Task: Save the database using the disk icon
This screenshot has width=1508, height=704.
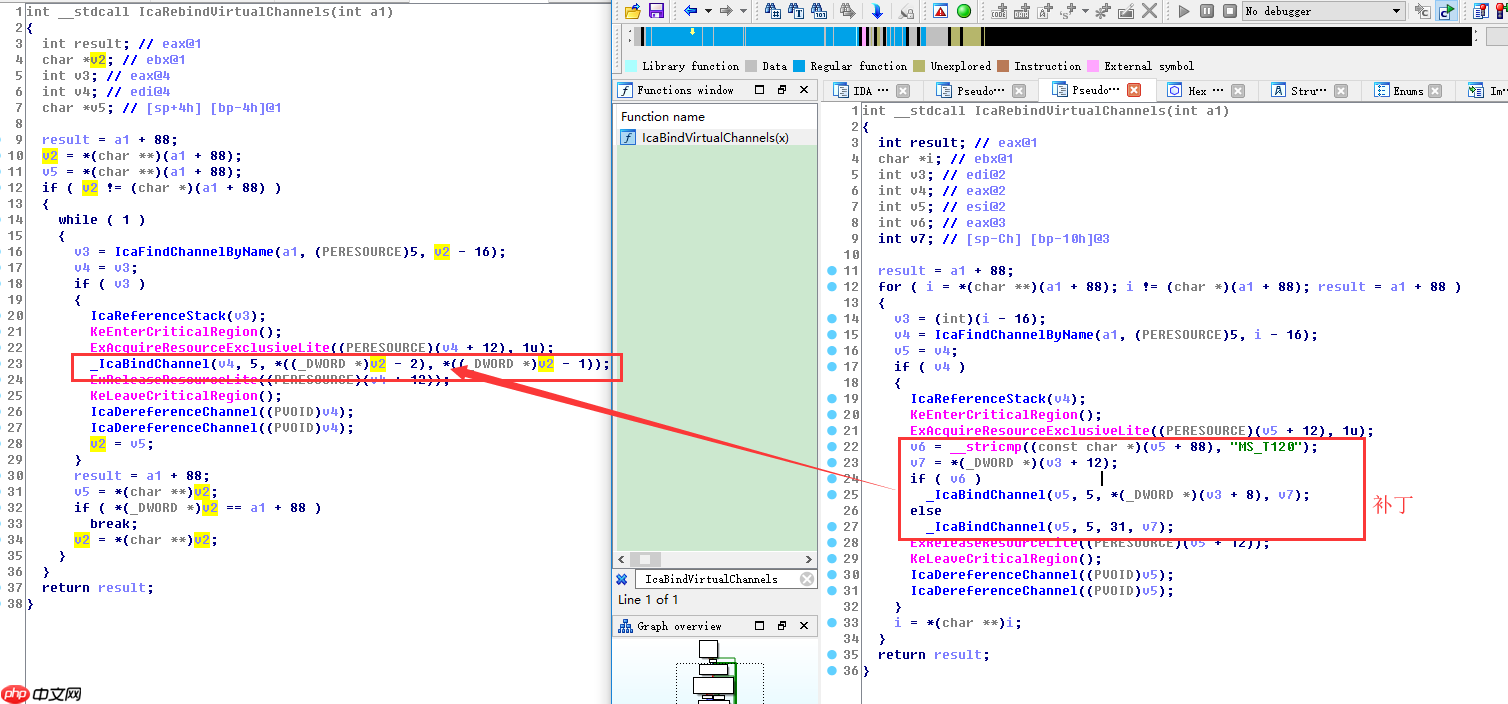Action: (657, 11)
